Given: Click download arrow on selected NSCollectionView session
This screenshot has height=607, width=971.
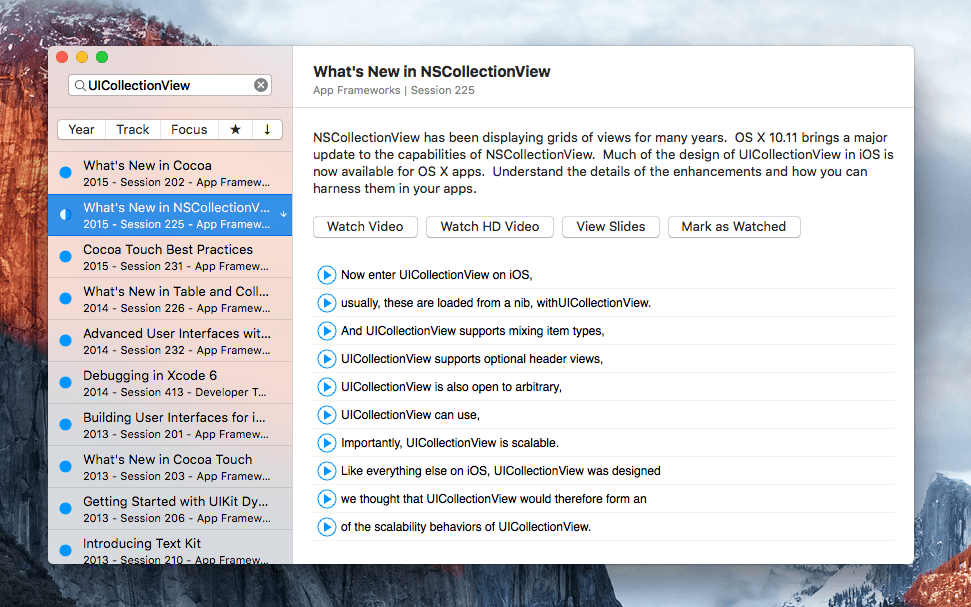Looking at the screenshot, I should [283, 214].
